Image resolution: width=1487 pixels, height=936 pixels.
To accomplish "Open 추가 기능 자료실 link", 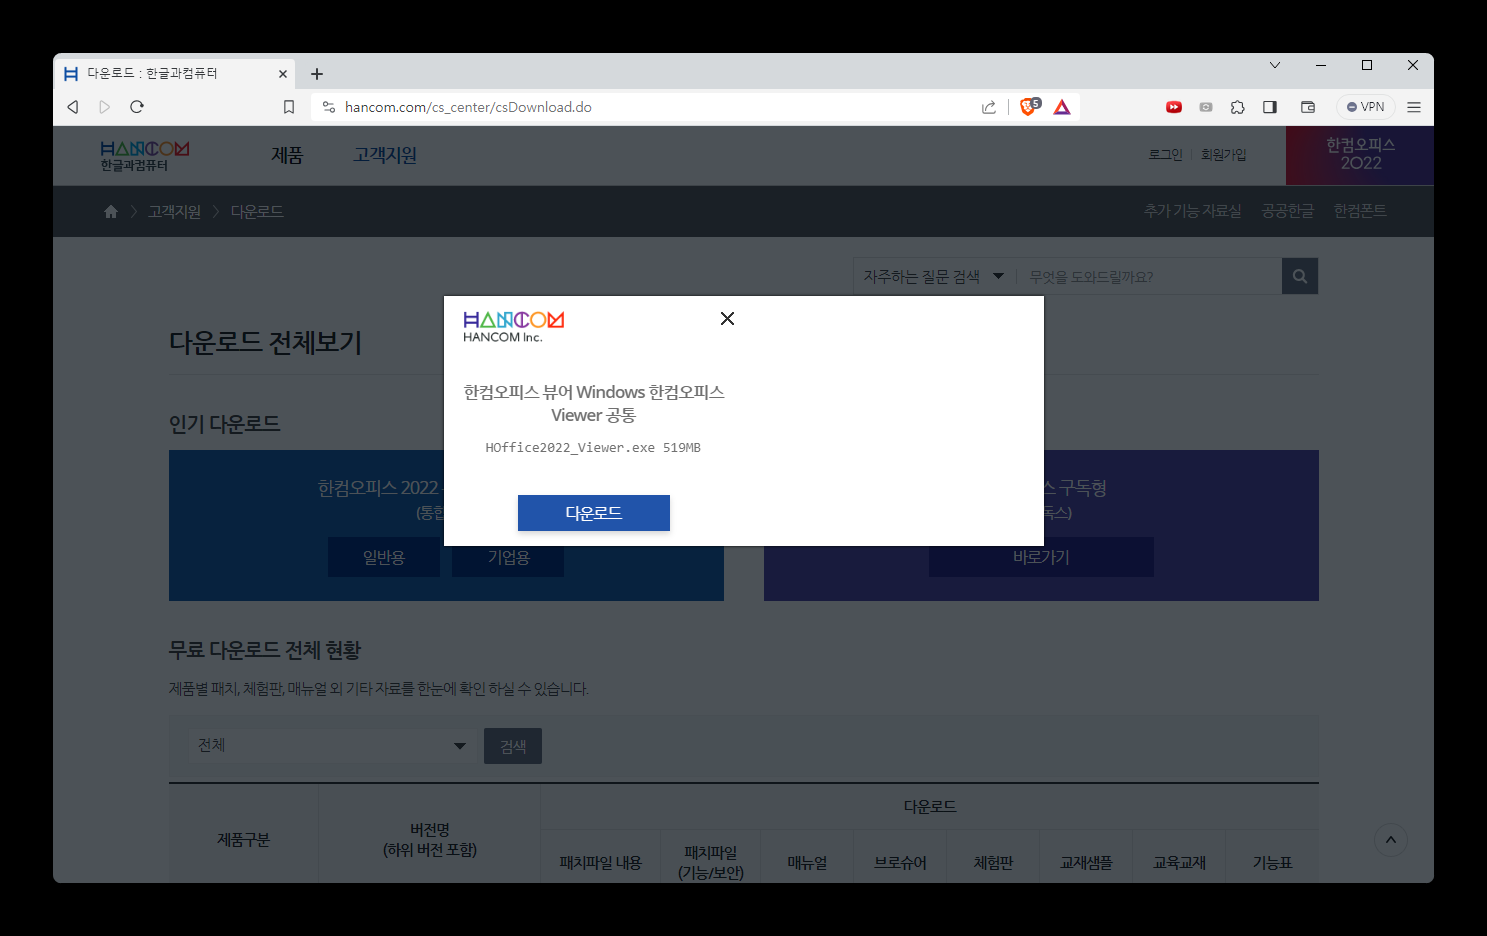I will coord(1192,211).
